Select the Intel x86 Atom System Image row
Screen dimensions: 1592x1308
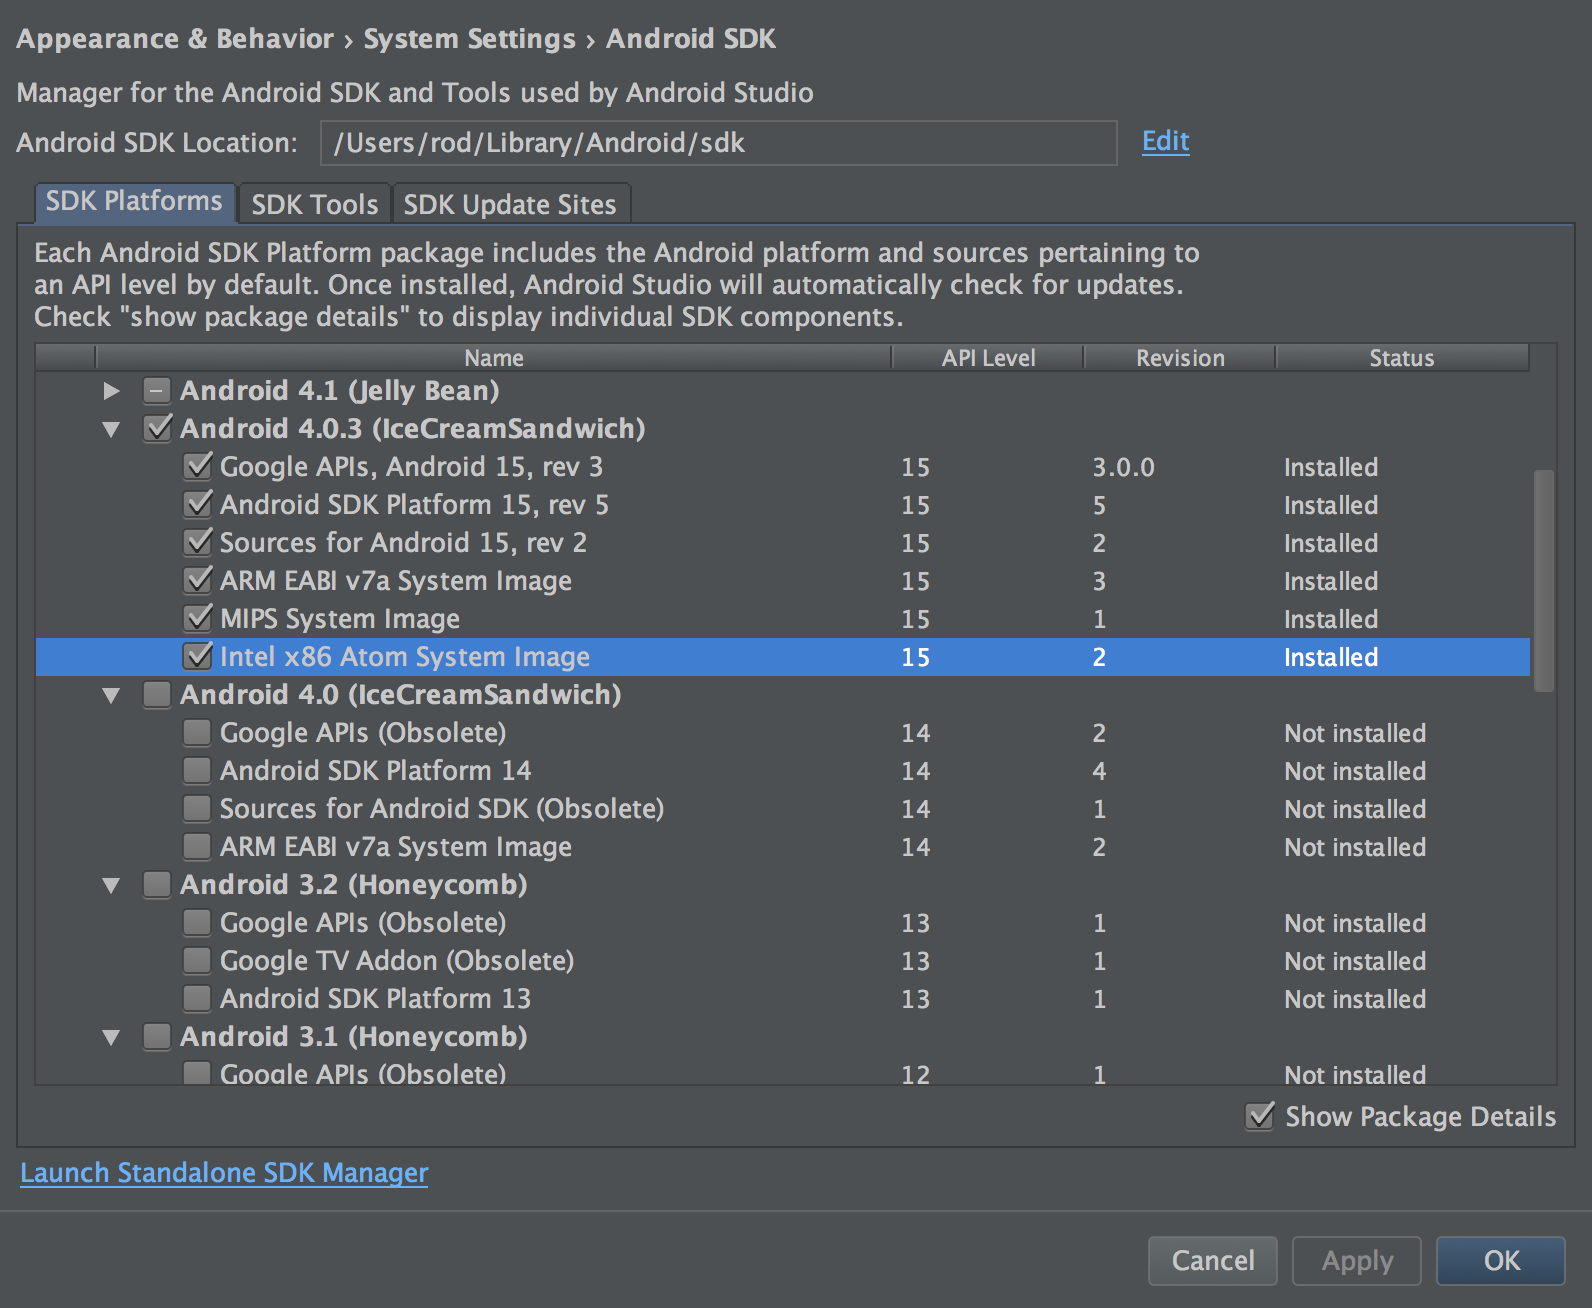pyautogui.click(x=783, y=657)
